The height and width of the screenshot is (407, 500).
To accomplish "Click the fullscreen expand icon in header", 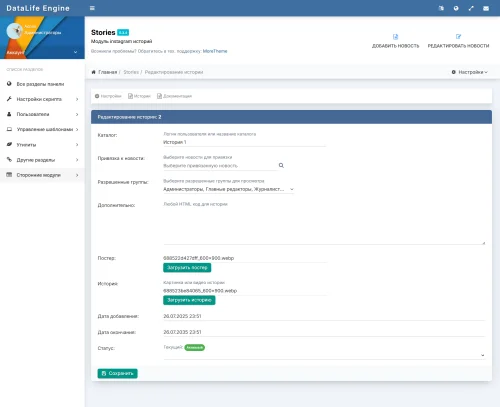I will click(471, 8).
